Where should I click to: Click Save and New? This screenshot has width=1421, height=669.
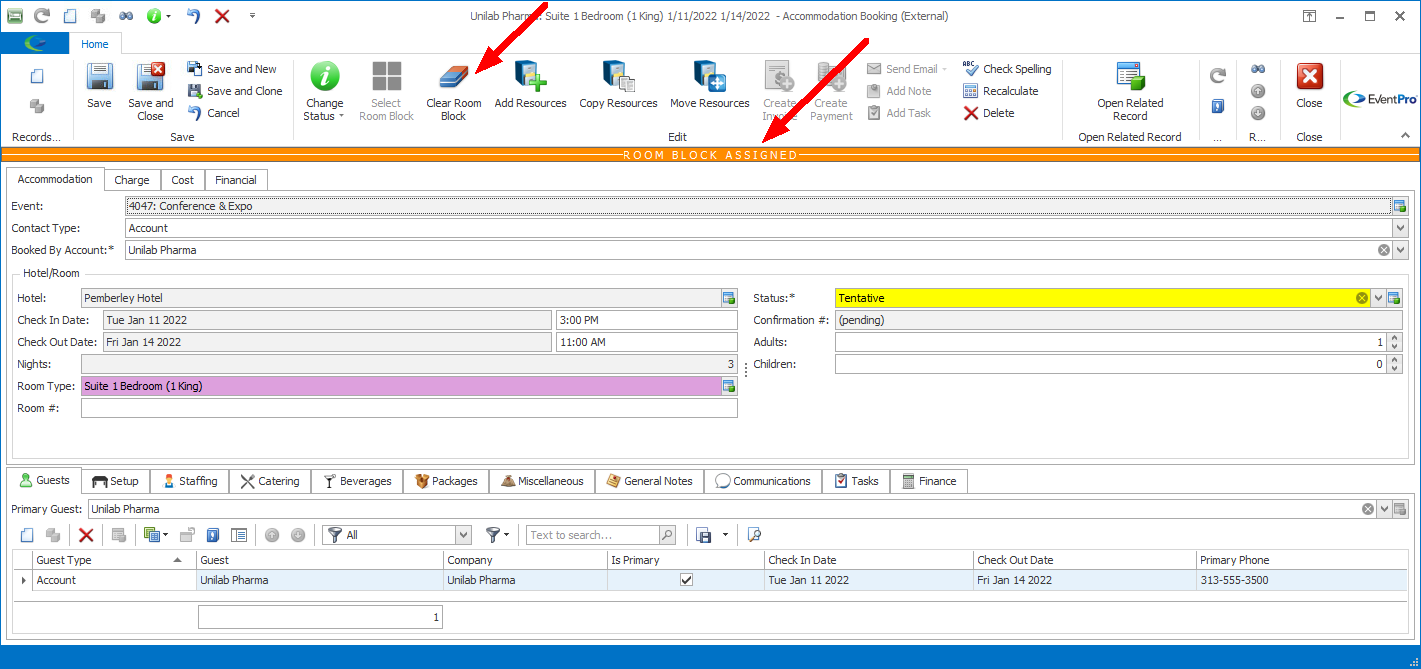point(232,69)
